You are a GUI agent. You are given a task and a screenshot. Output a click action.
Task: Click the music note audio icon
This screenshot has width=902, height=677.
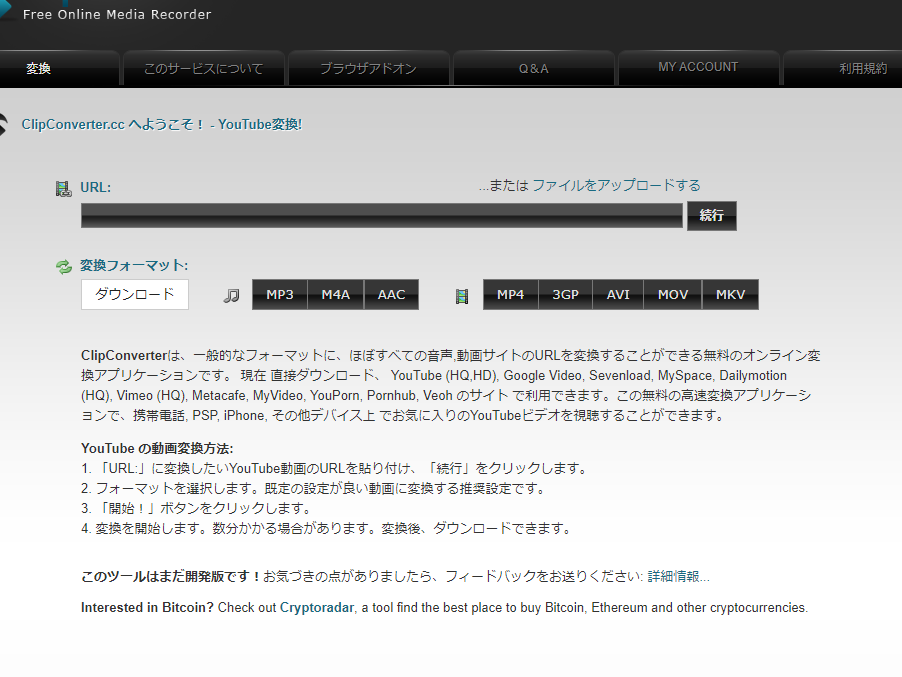point(231,296)
